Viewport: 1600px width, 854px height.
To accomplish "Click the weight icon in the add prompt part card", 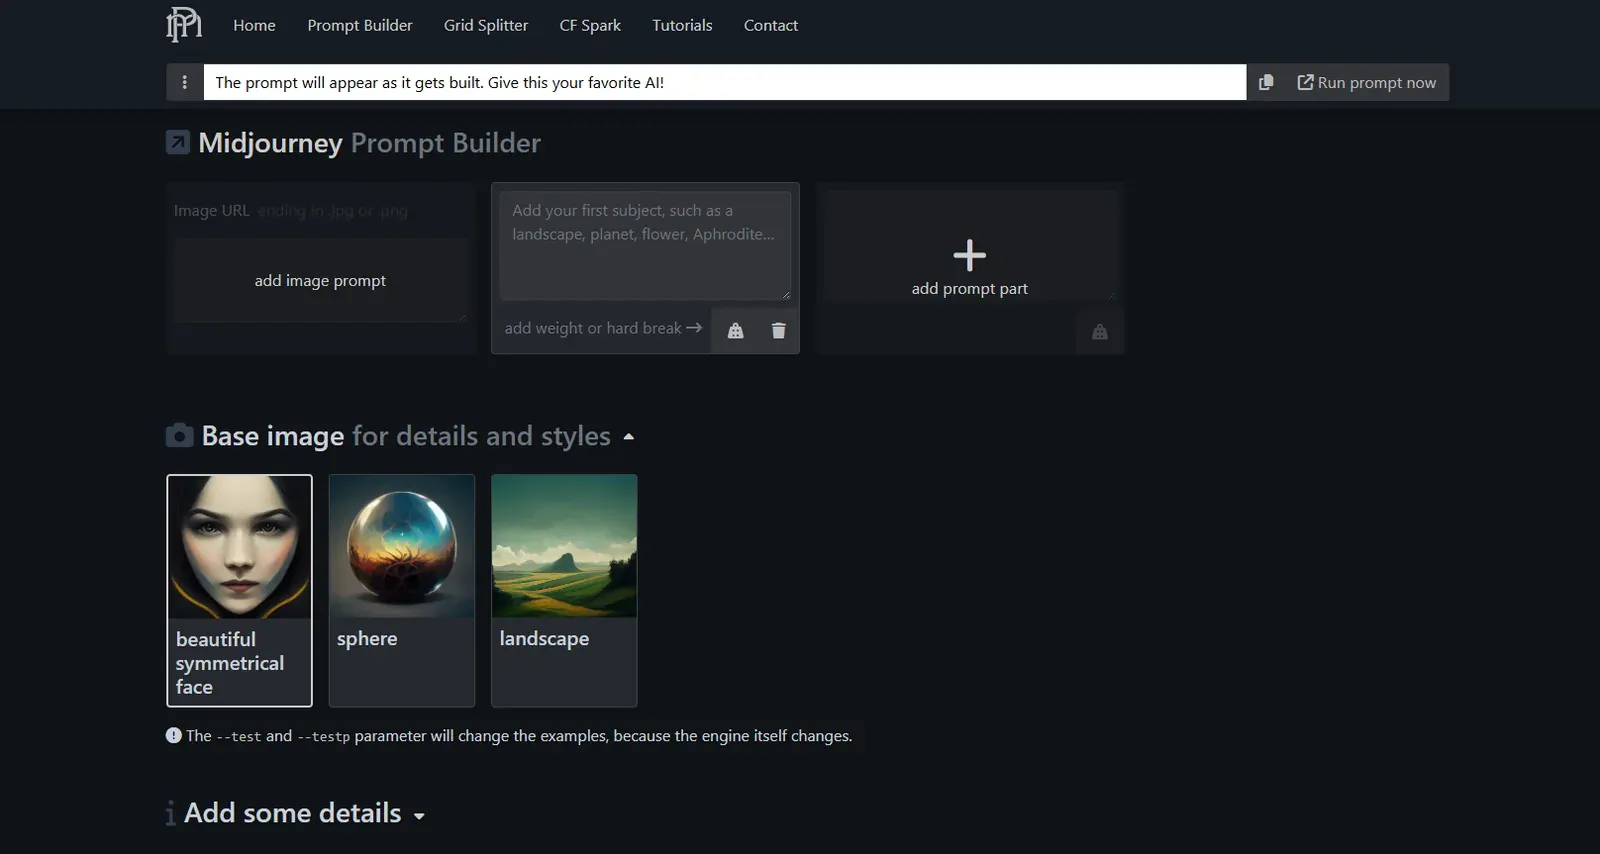I will 1100,332.
